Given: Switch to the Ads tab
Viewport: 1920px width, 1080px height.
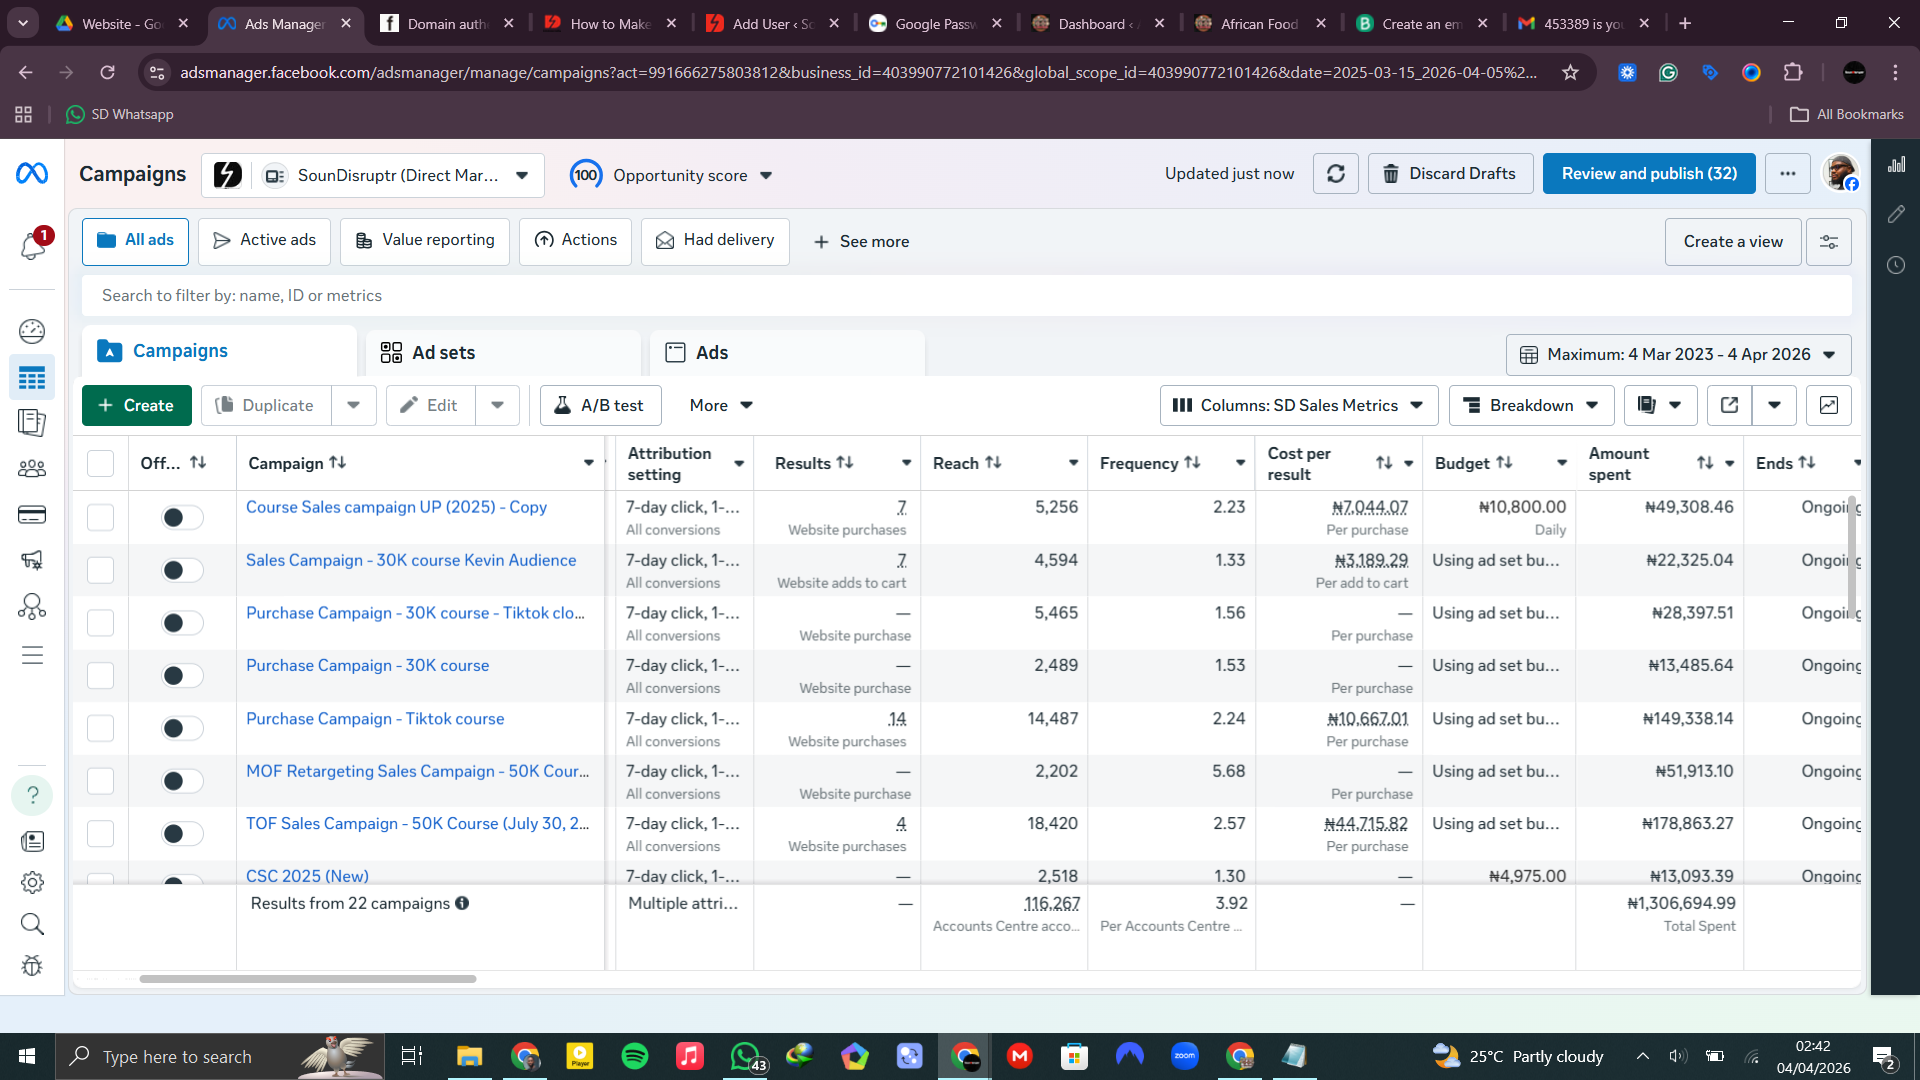Looking at the screenshot, I should [x=787, y=353].
